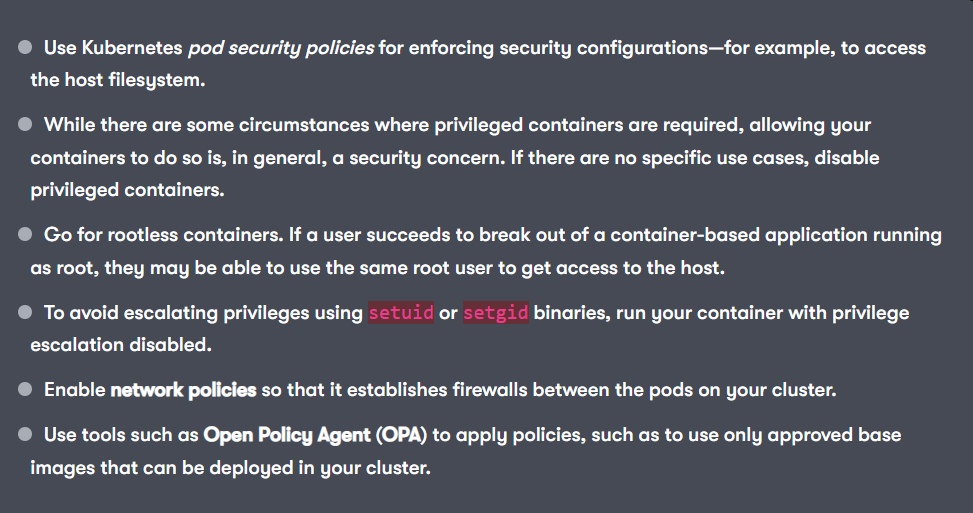Click bullet dot before 'While there are'

pyautogui.click(x=25, y=125)
